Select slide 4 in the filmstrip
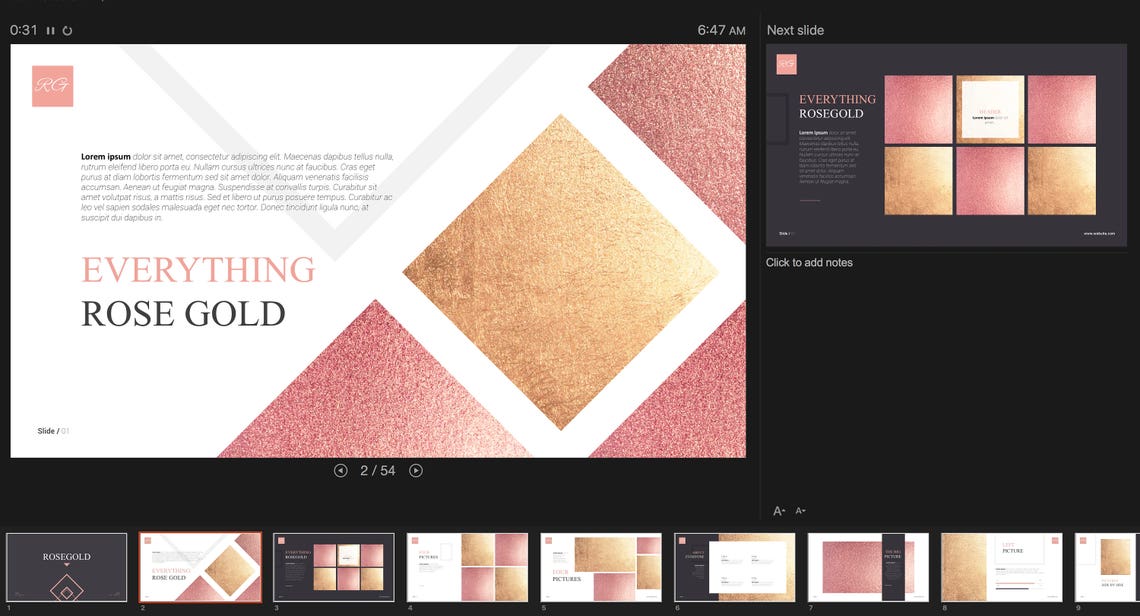 [x=467, y=567]
